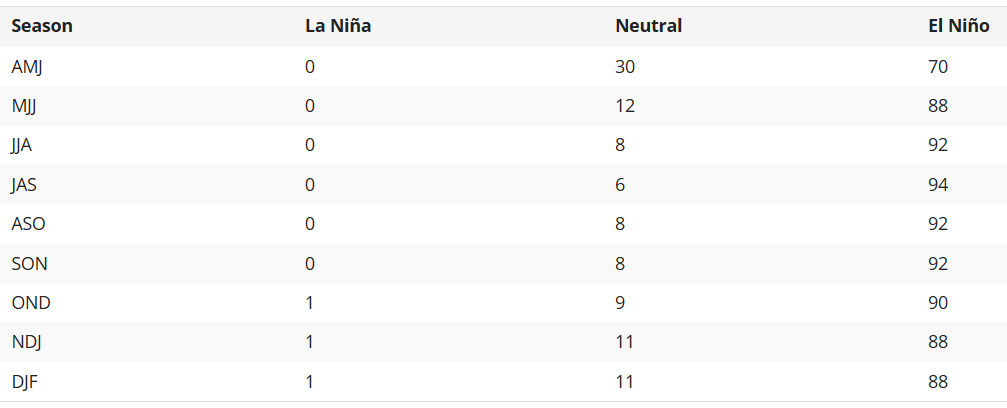Select the AMJ season cell

tap(27, 67)
